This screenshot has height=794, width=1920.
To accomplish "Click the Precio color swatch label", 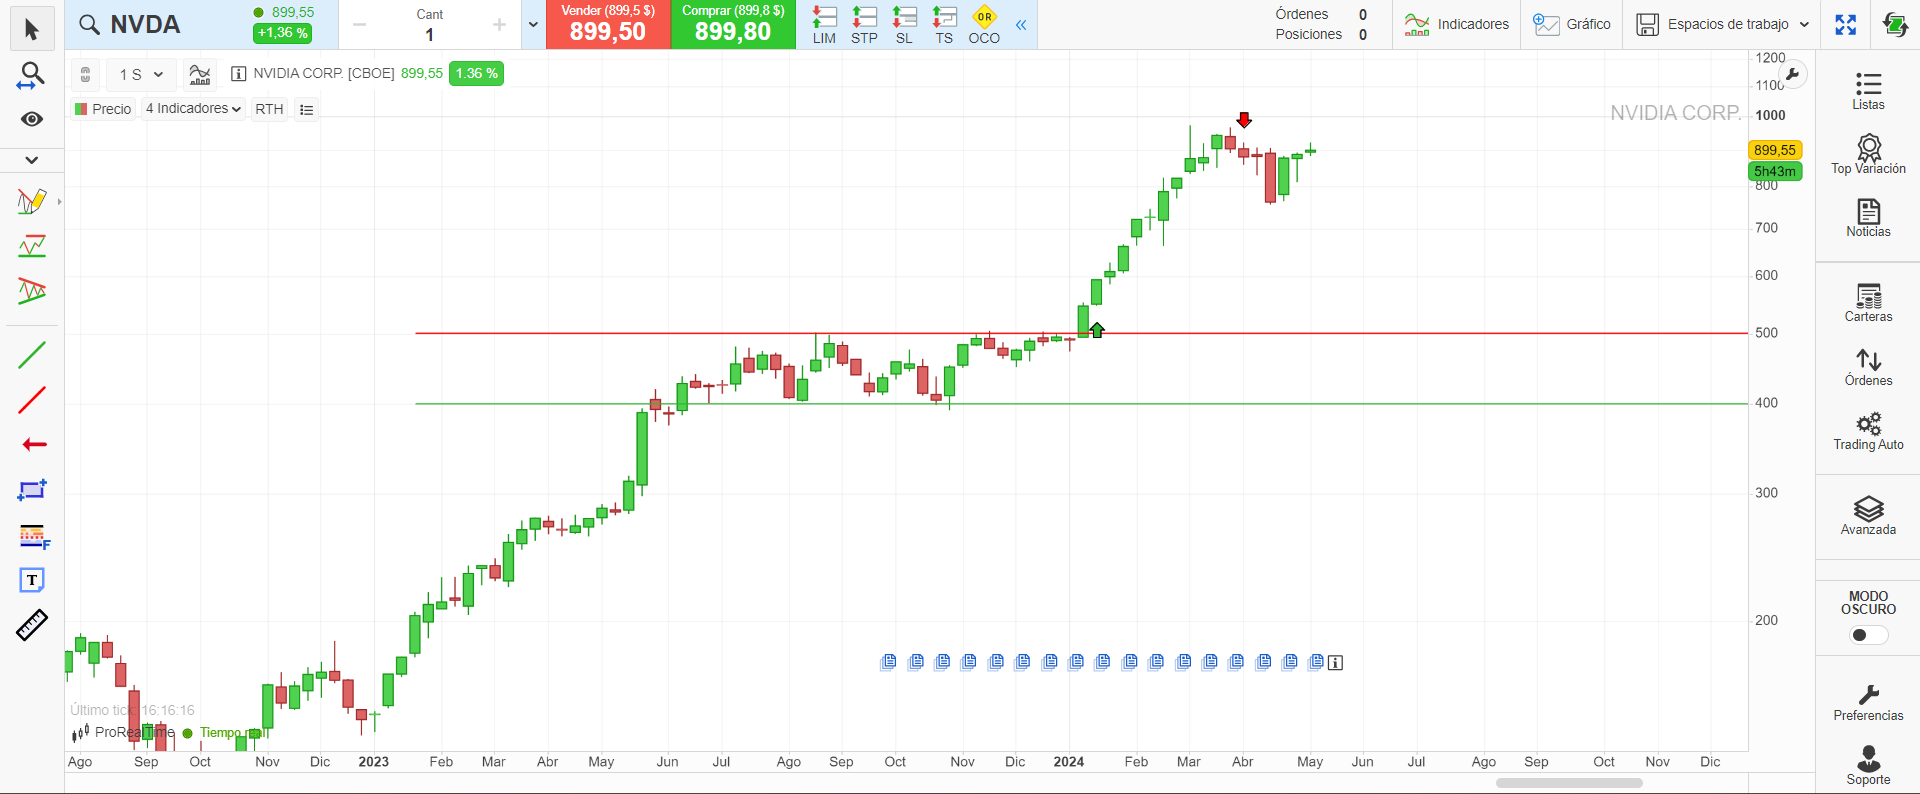I will (103, 109).
